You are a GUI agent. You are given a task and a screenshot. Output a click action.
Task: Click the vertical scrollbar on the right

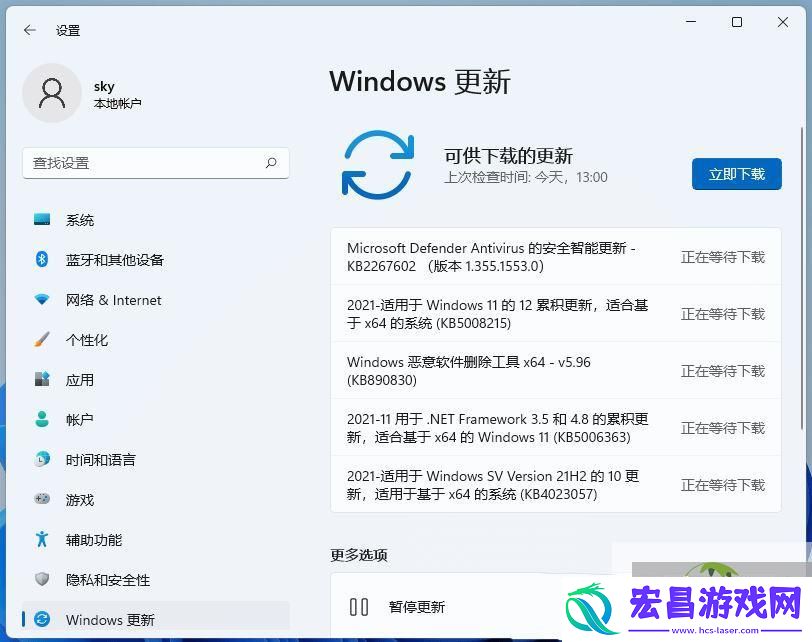pyautogui.click(x=803, y=278)
